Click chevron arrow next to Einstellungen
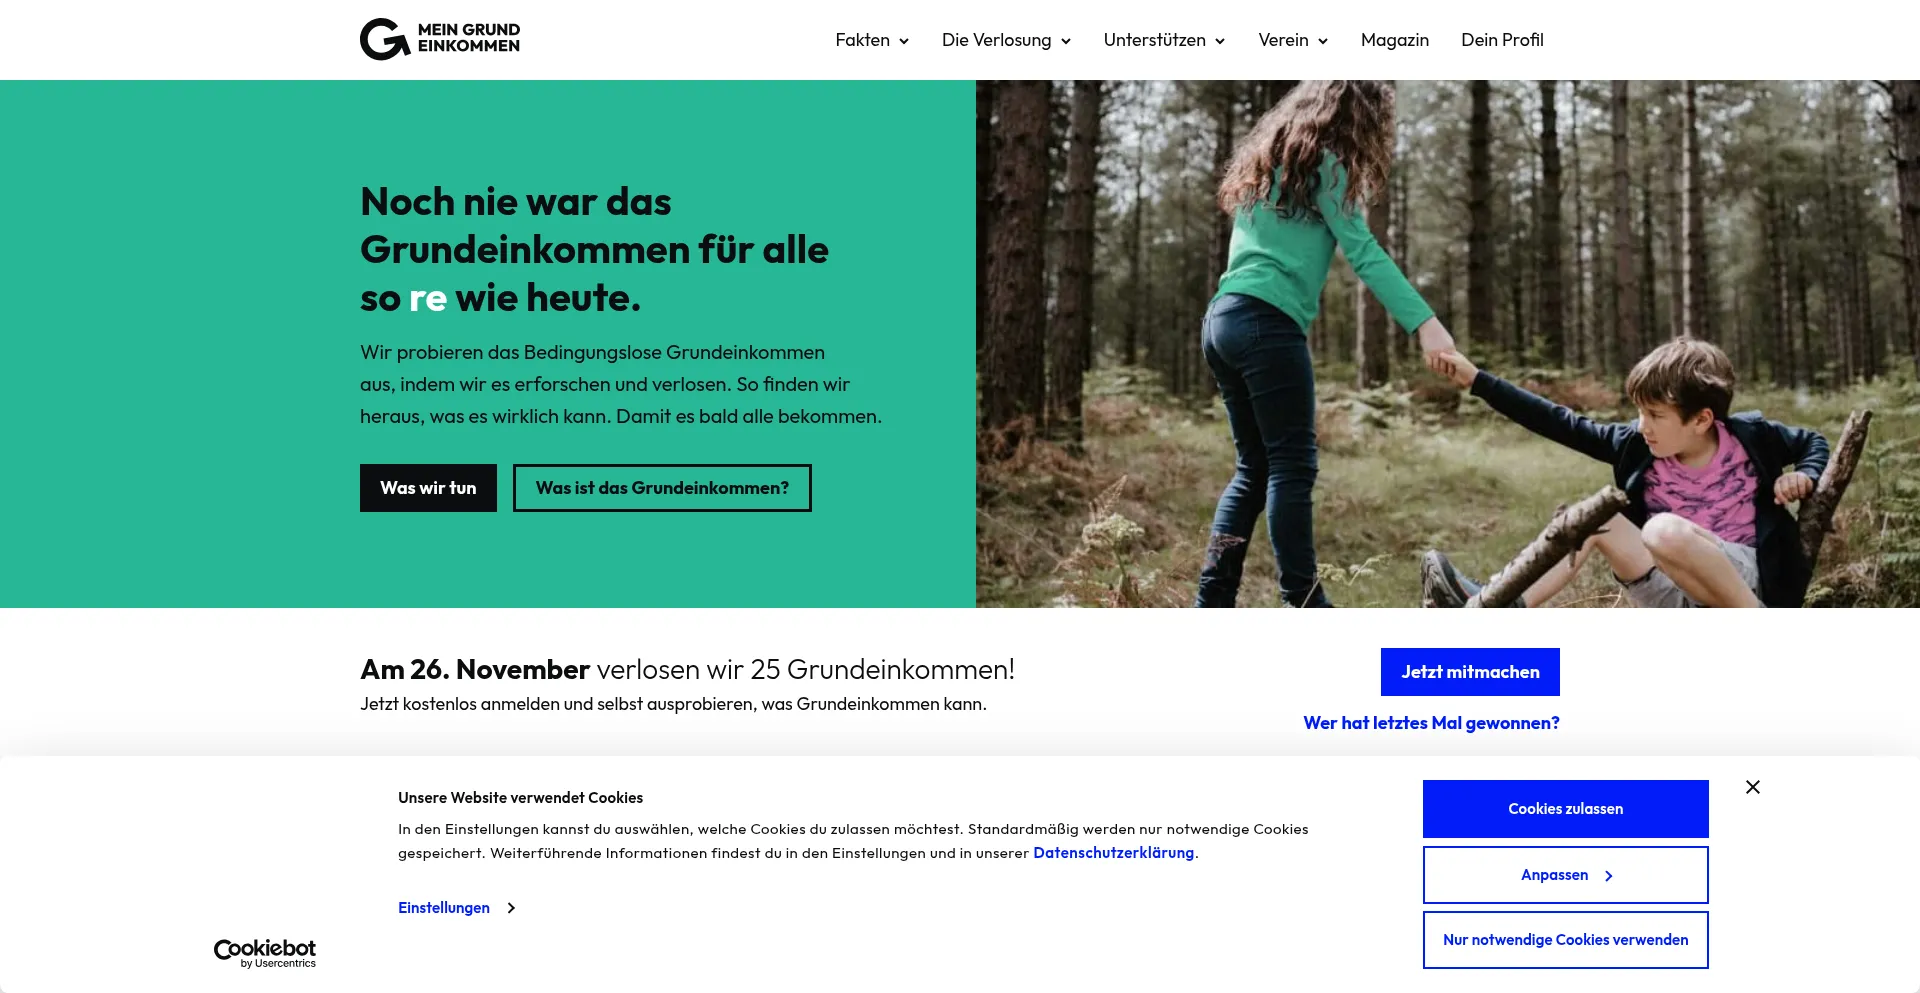 click(x=511, y=908)
